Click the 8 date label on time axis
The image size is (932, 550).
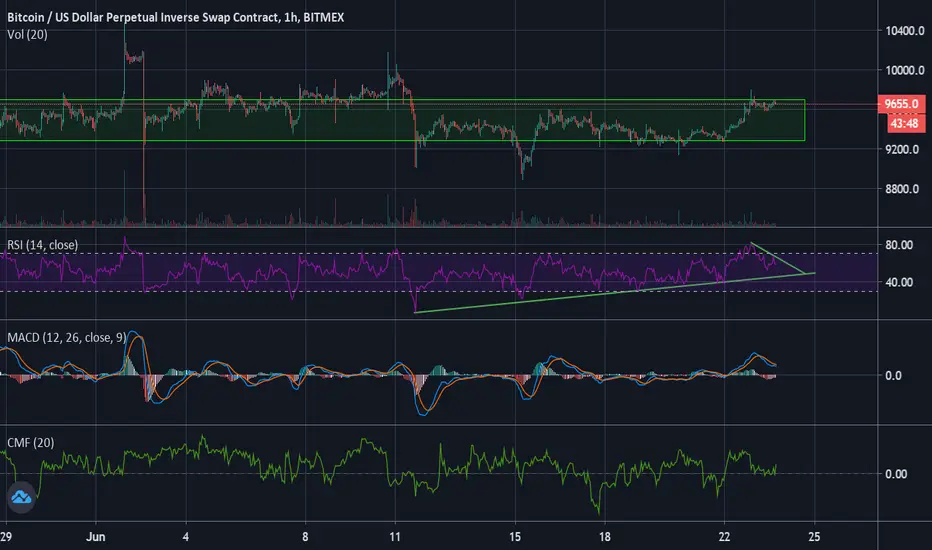click(305, 537)
